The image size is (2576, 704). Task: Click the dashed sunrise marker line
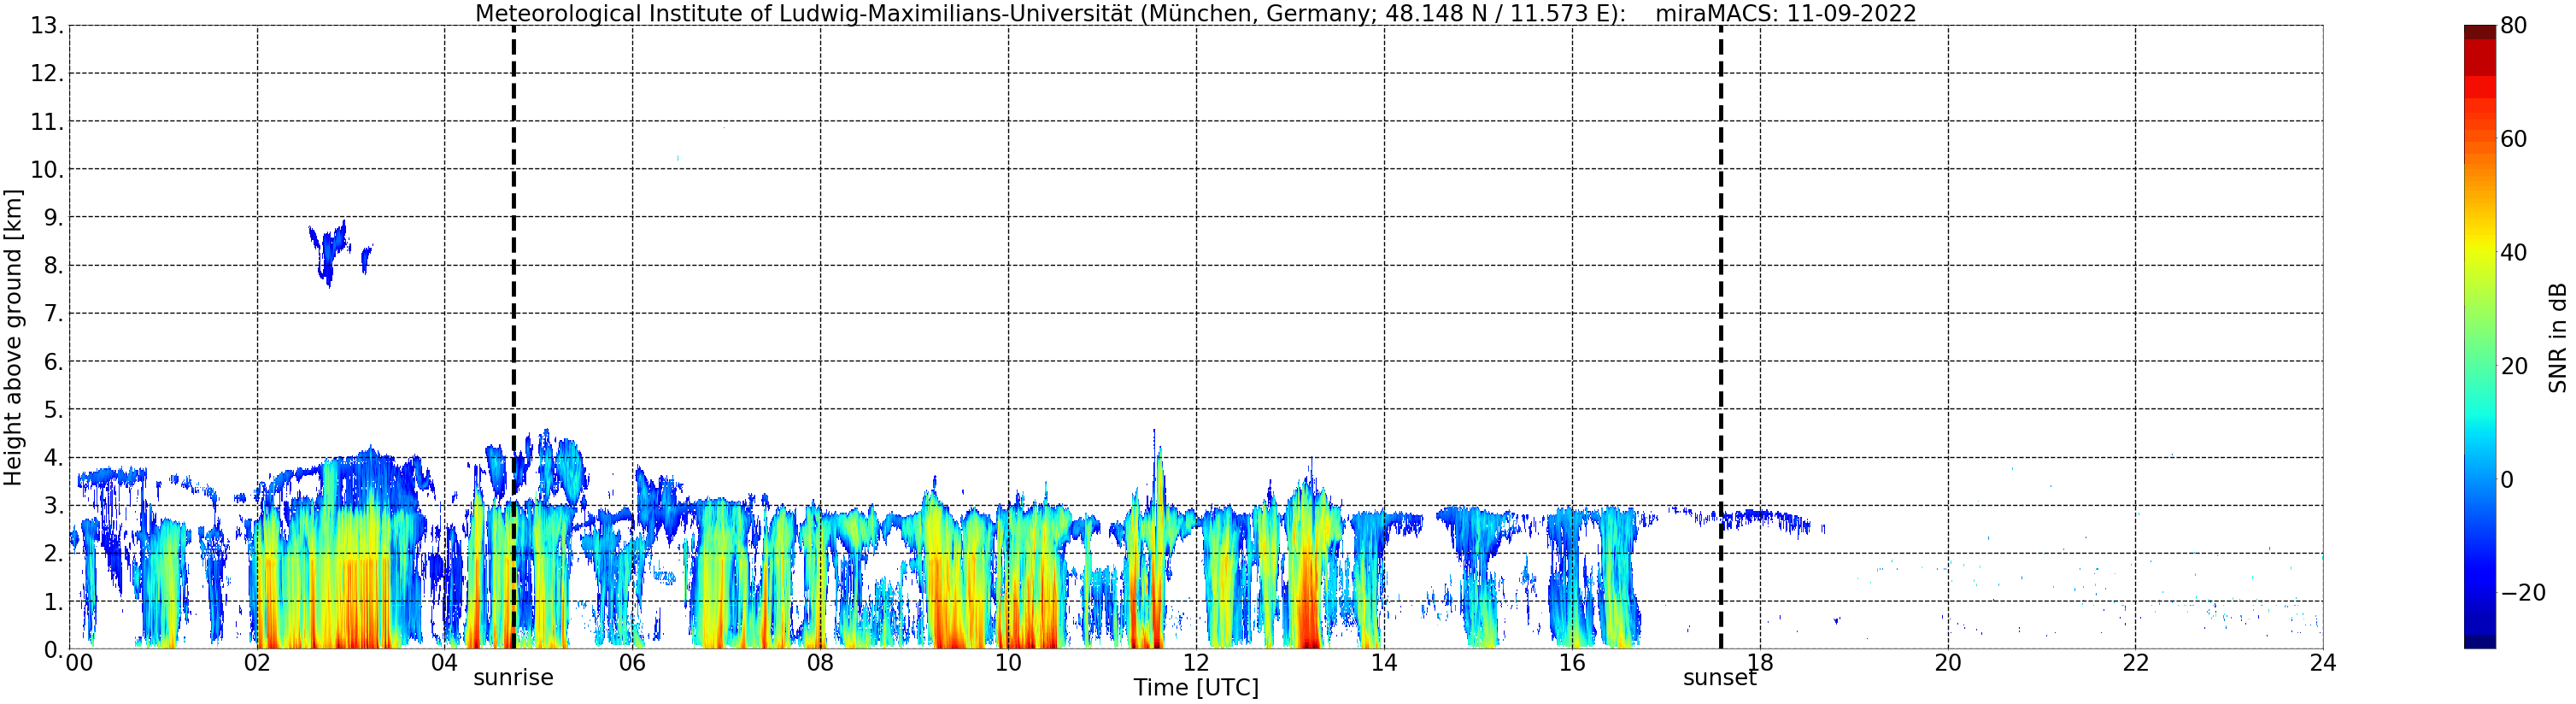[514, 337]
